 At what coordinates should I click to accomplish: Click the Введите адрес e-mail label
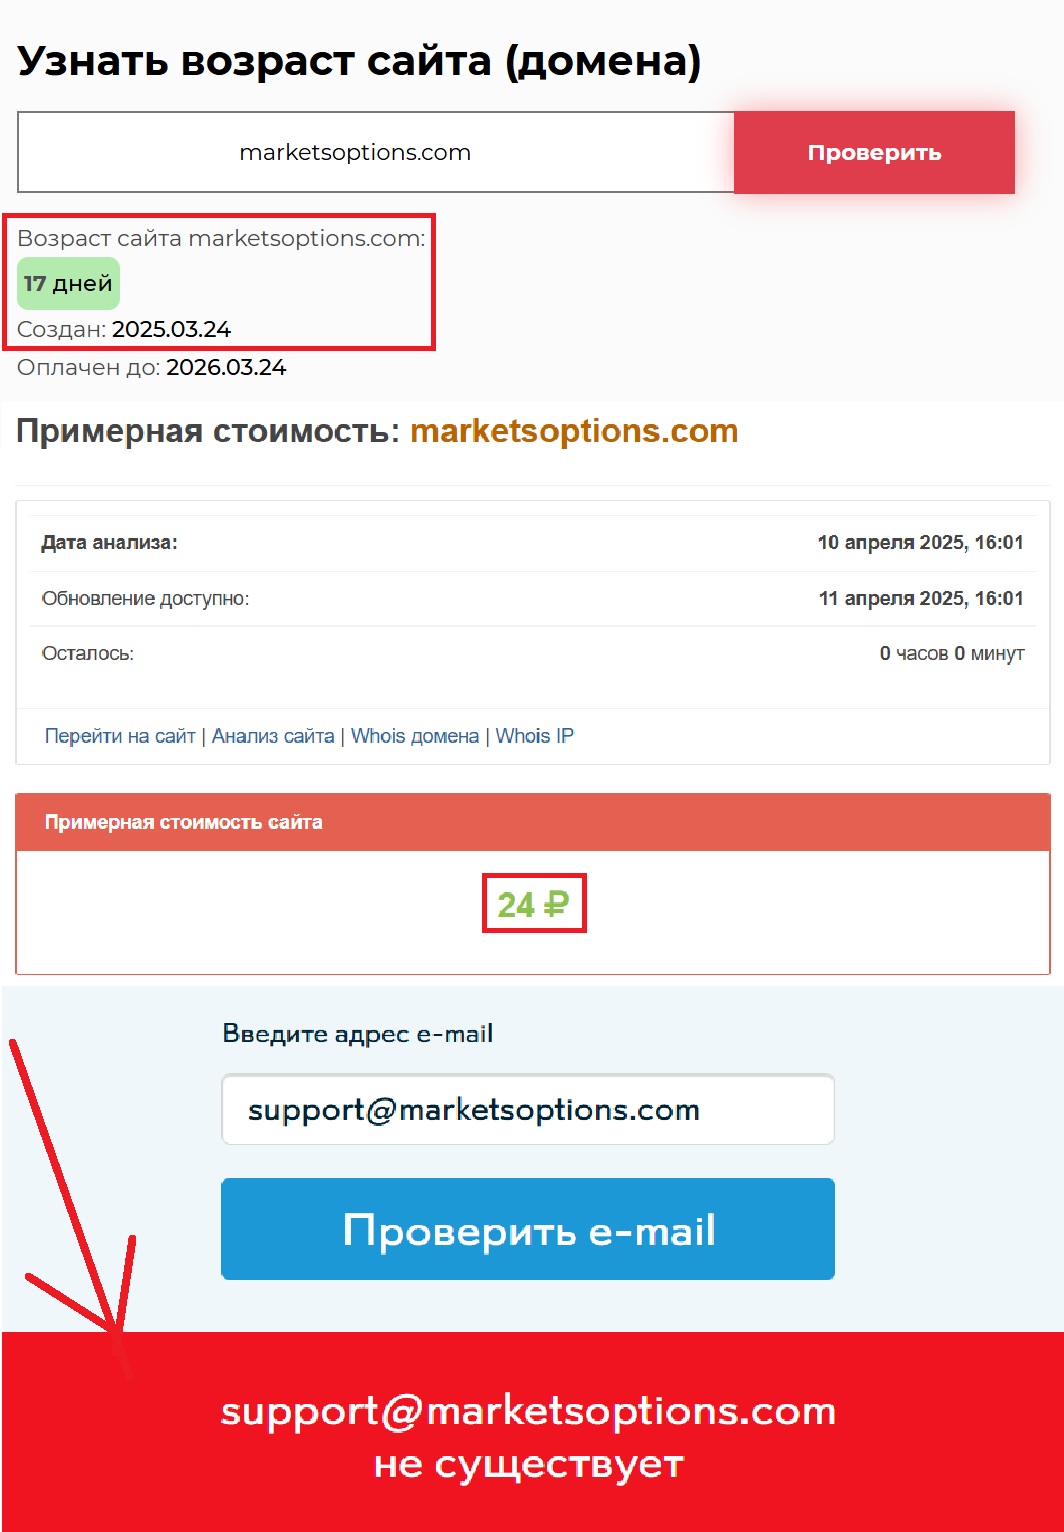click(x=358, y=1034)
